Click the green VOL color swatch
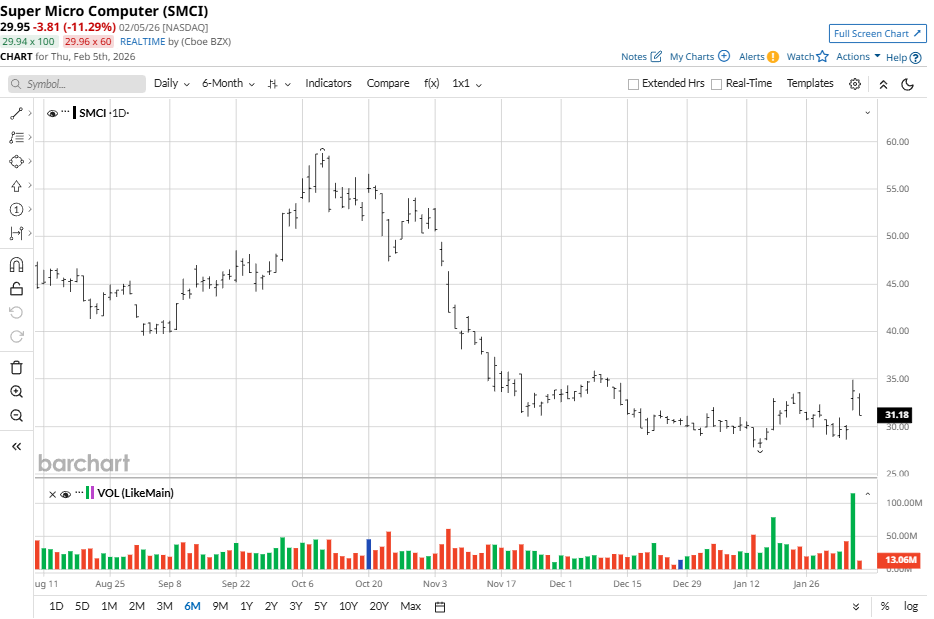 pos(88,493)
